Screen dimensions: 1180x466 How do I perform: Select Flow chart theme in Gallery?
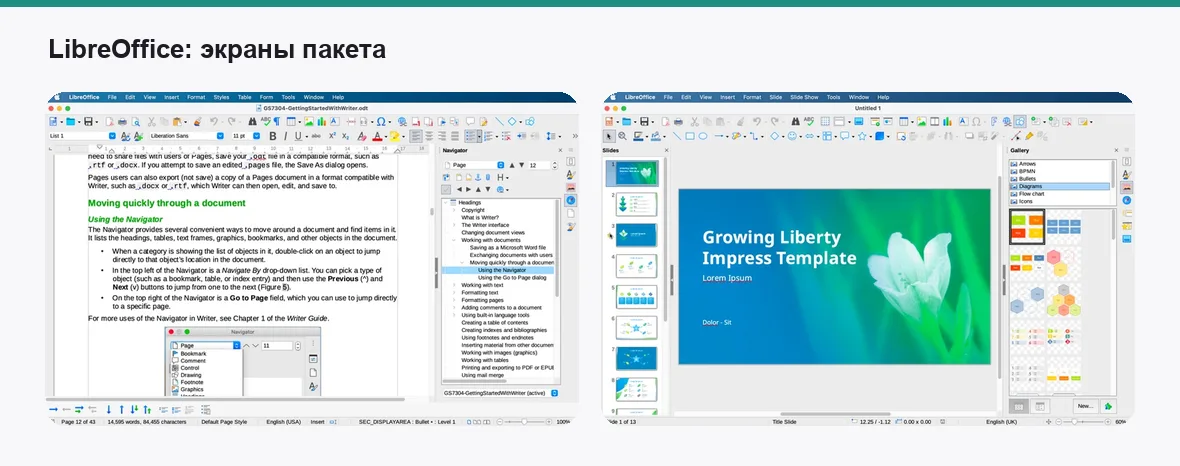coord(1060,194)
